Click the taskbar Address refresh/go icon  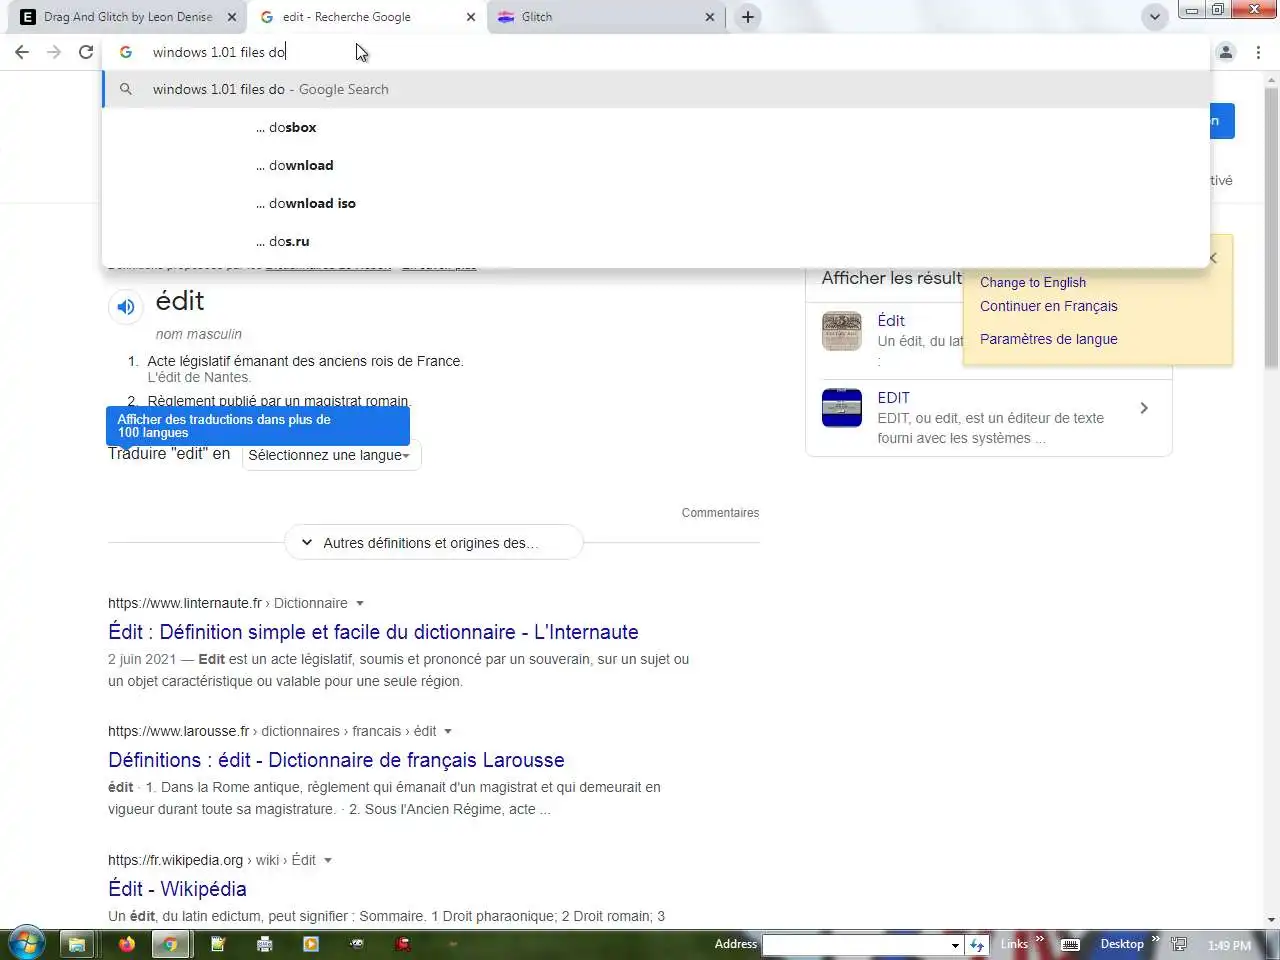pos(978,944)
